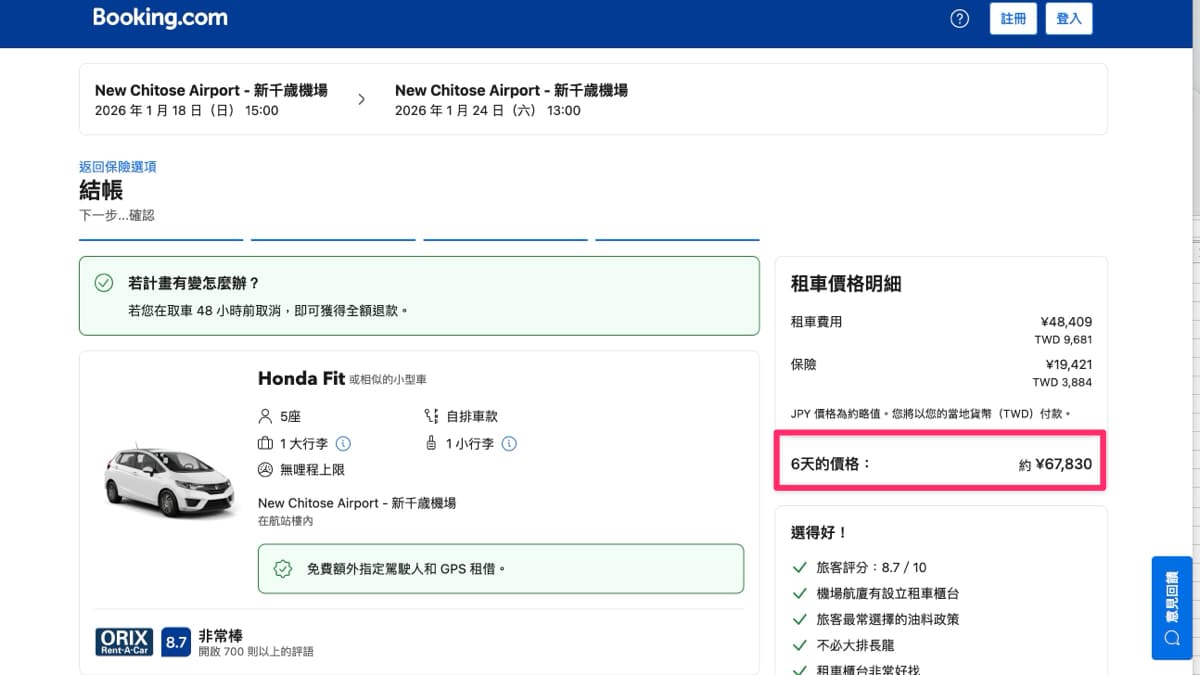Click the 開啟 700 則以上的評語 text
Screen dimensions: 1200x675
(256, 652)
